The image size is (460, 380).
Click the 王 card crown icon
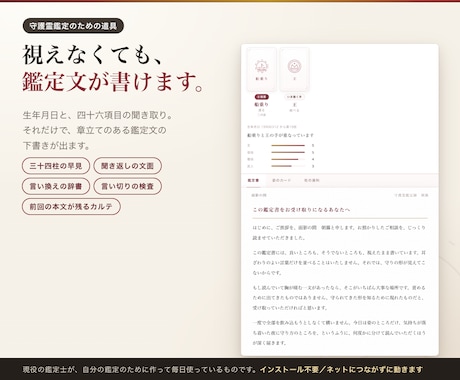294,66
